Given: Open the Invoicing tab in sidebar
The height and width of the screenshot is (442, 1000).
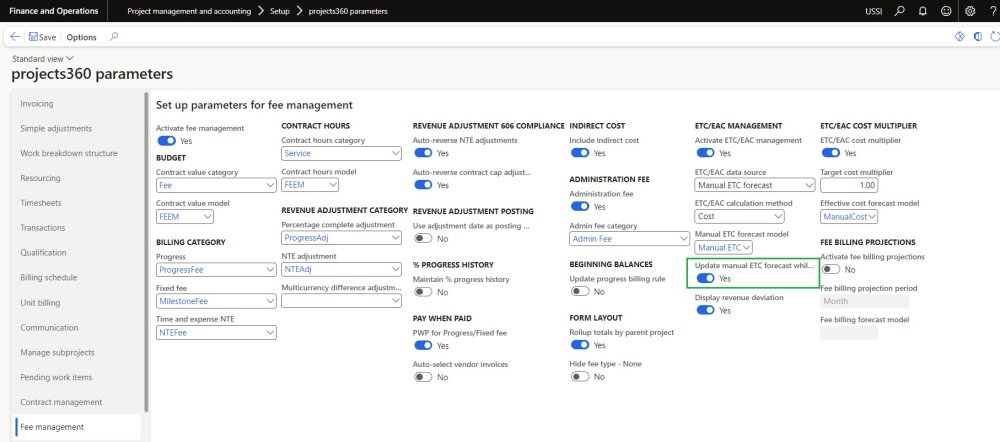Looking at the screenshot, I should coord(37,104).
